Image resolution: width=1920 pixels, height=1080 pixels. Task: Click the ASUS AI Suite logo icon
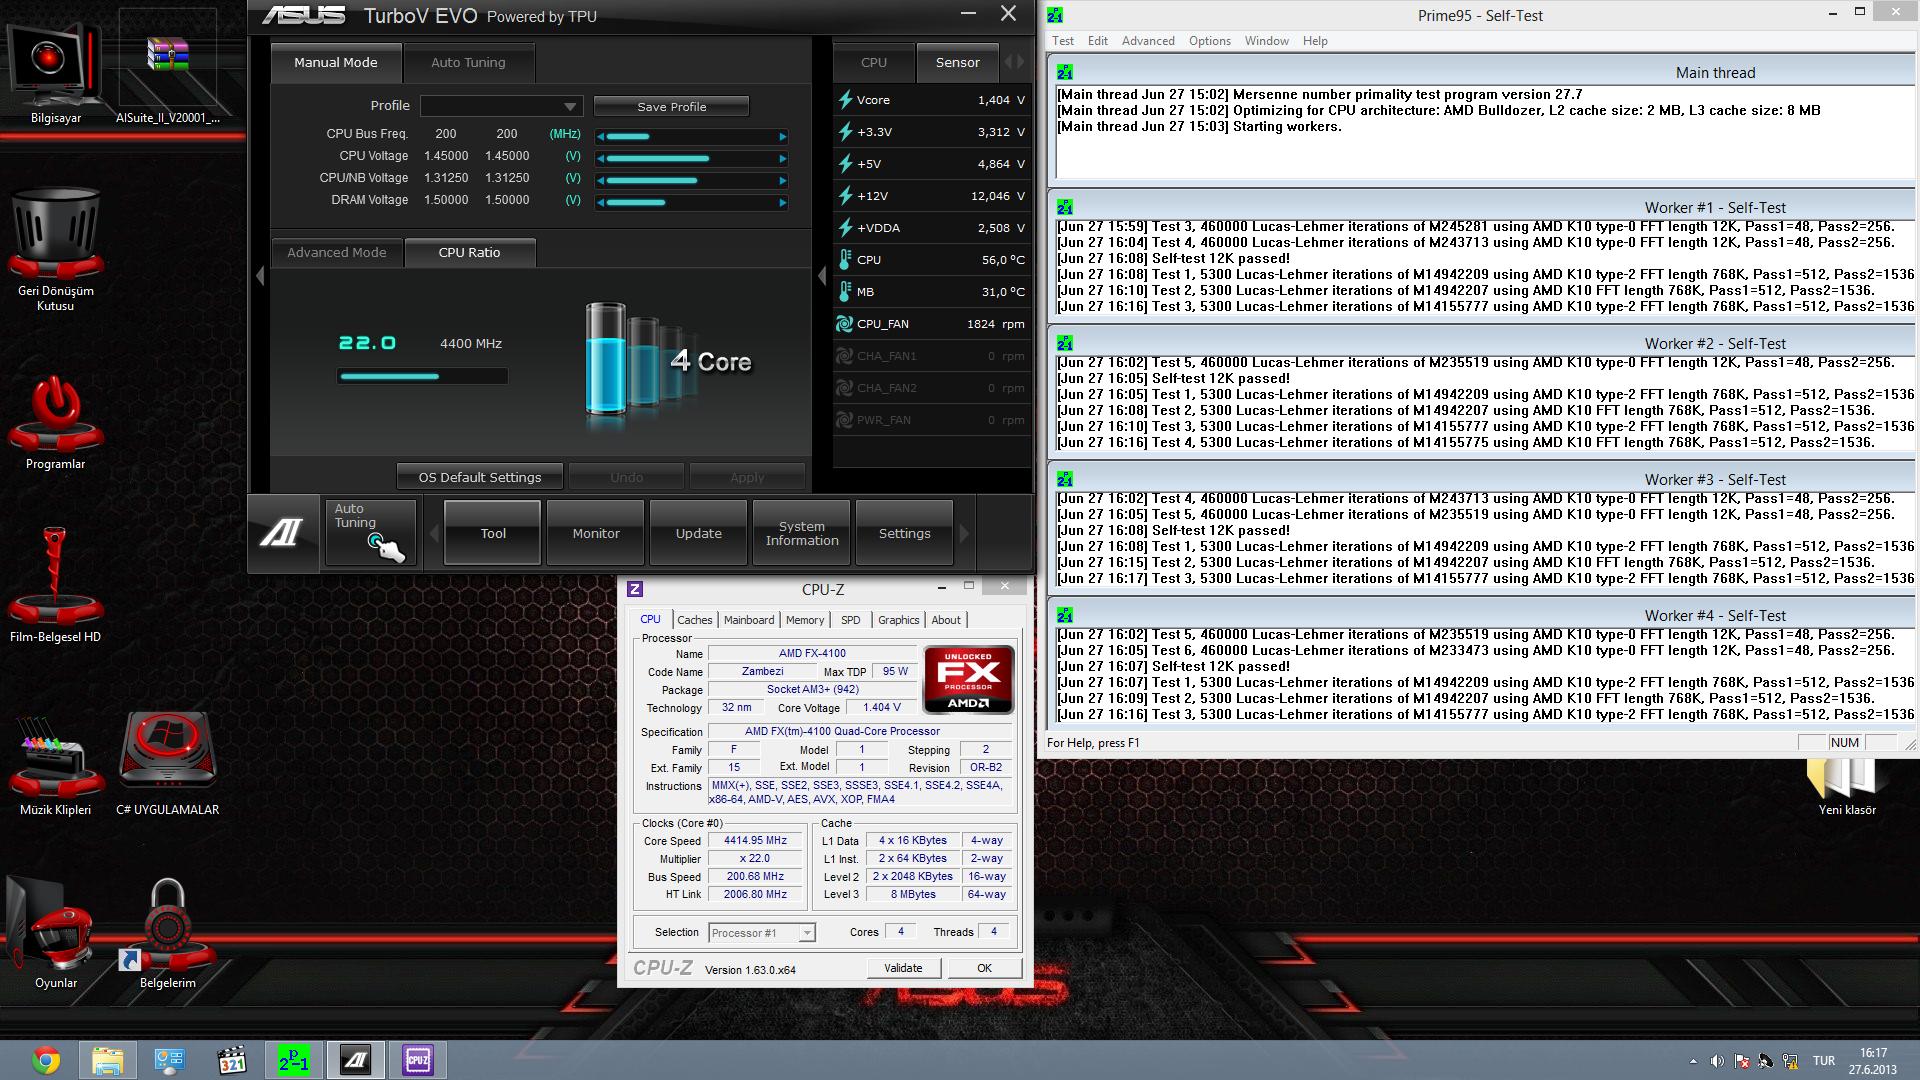pos(281,534)
